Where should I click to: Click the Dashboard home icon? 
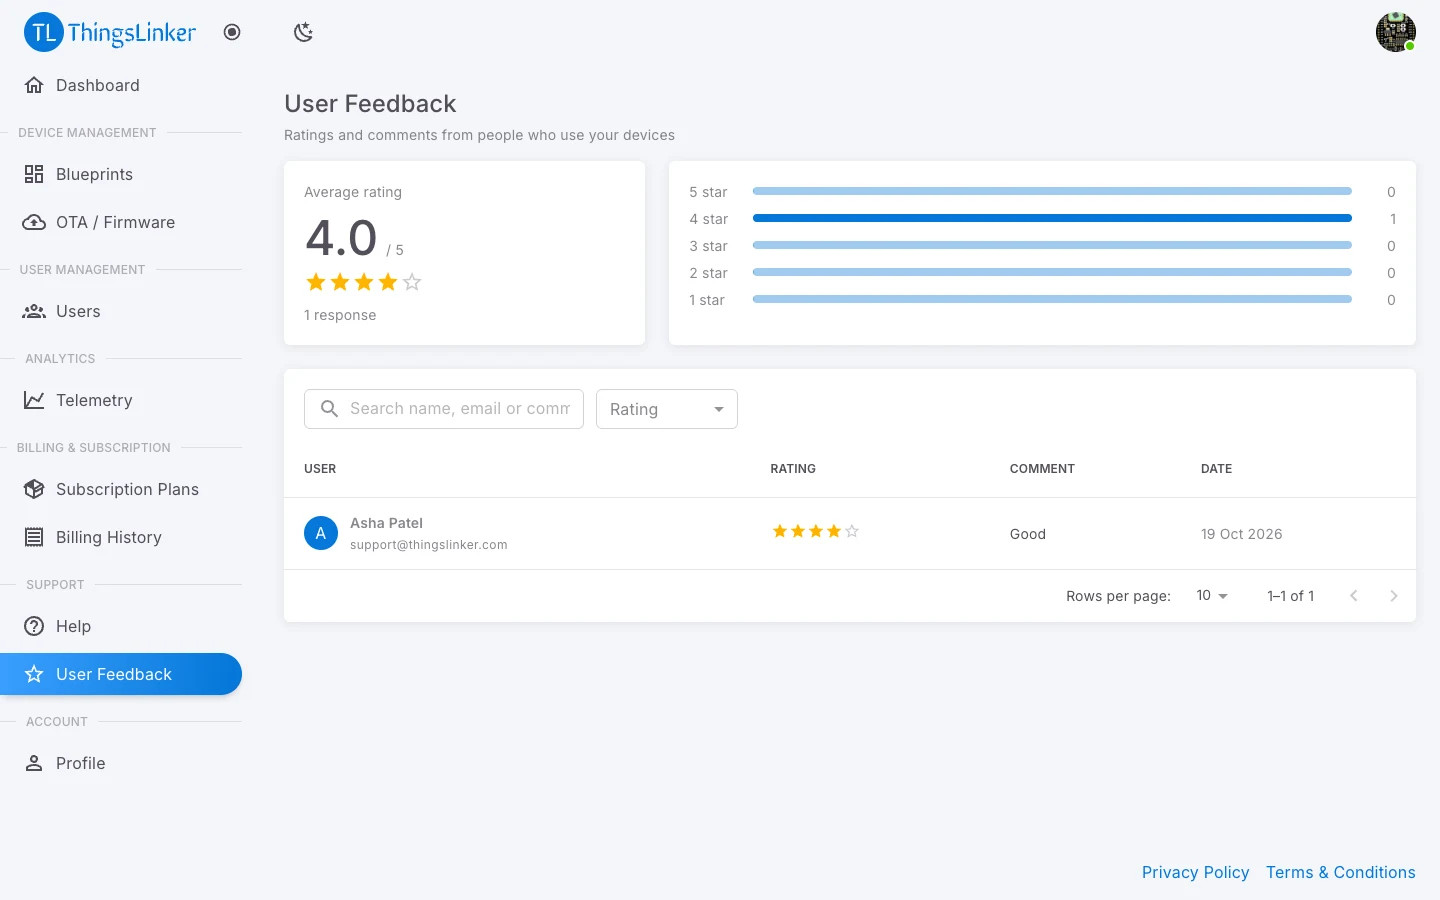(x=34, y=85)
